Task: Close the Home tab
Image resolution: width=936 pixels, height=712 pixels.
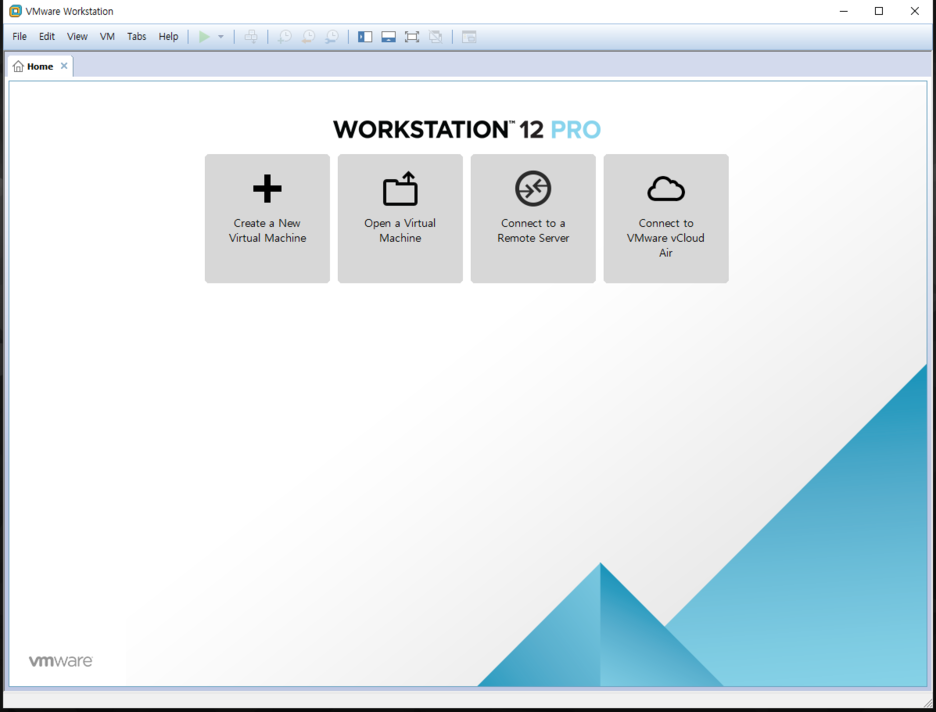Action: (x=64, y=66)
